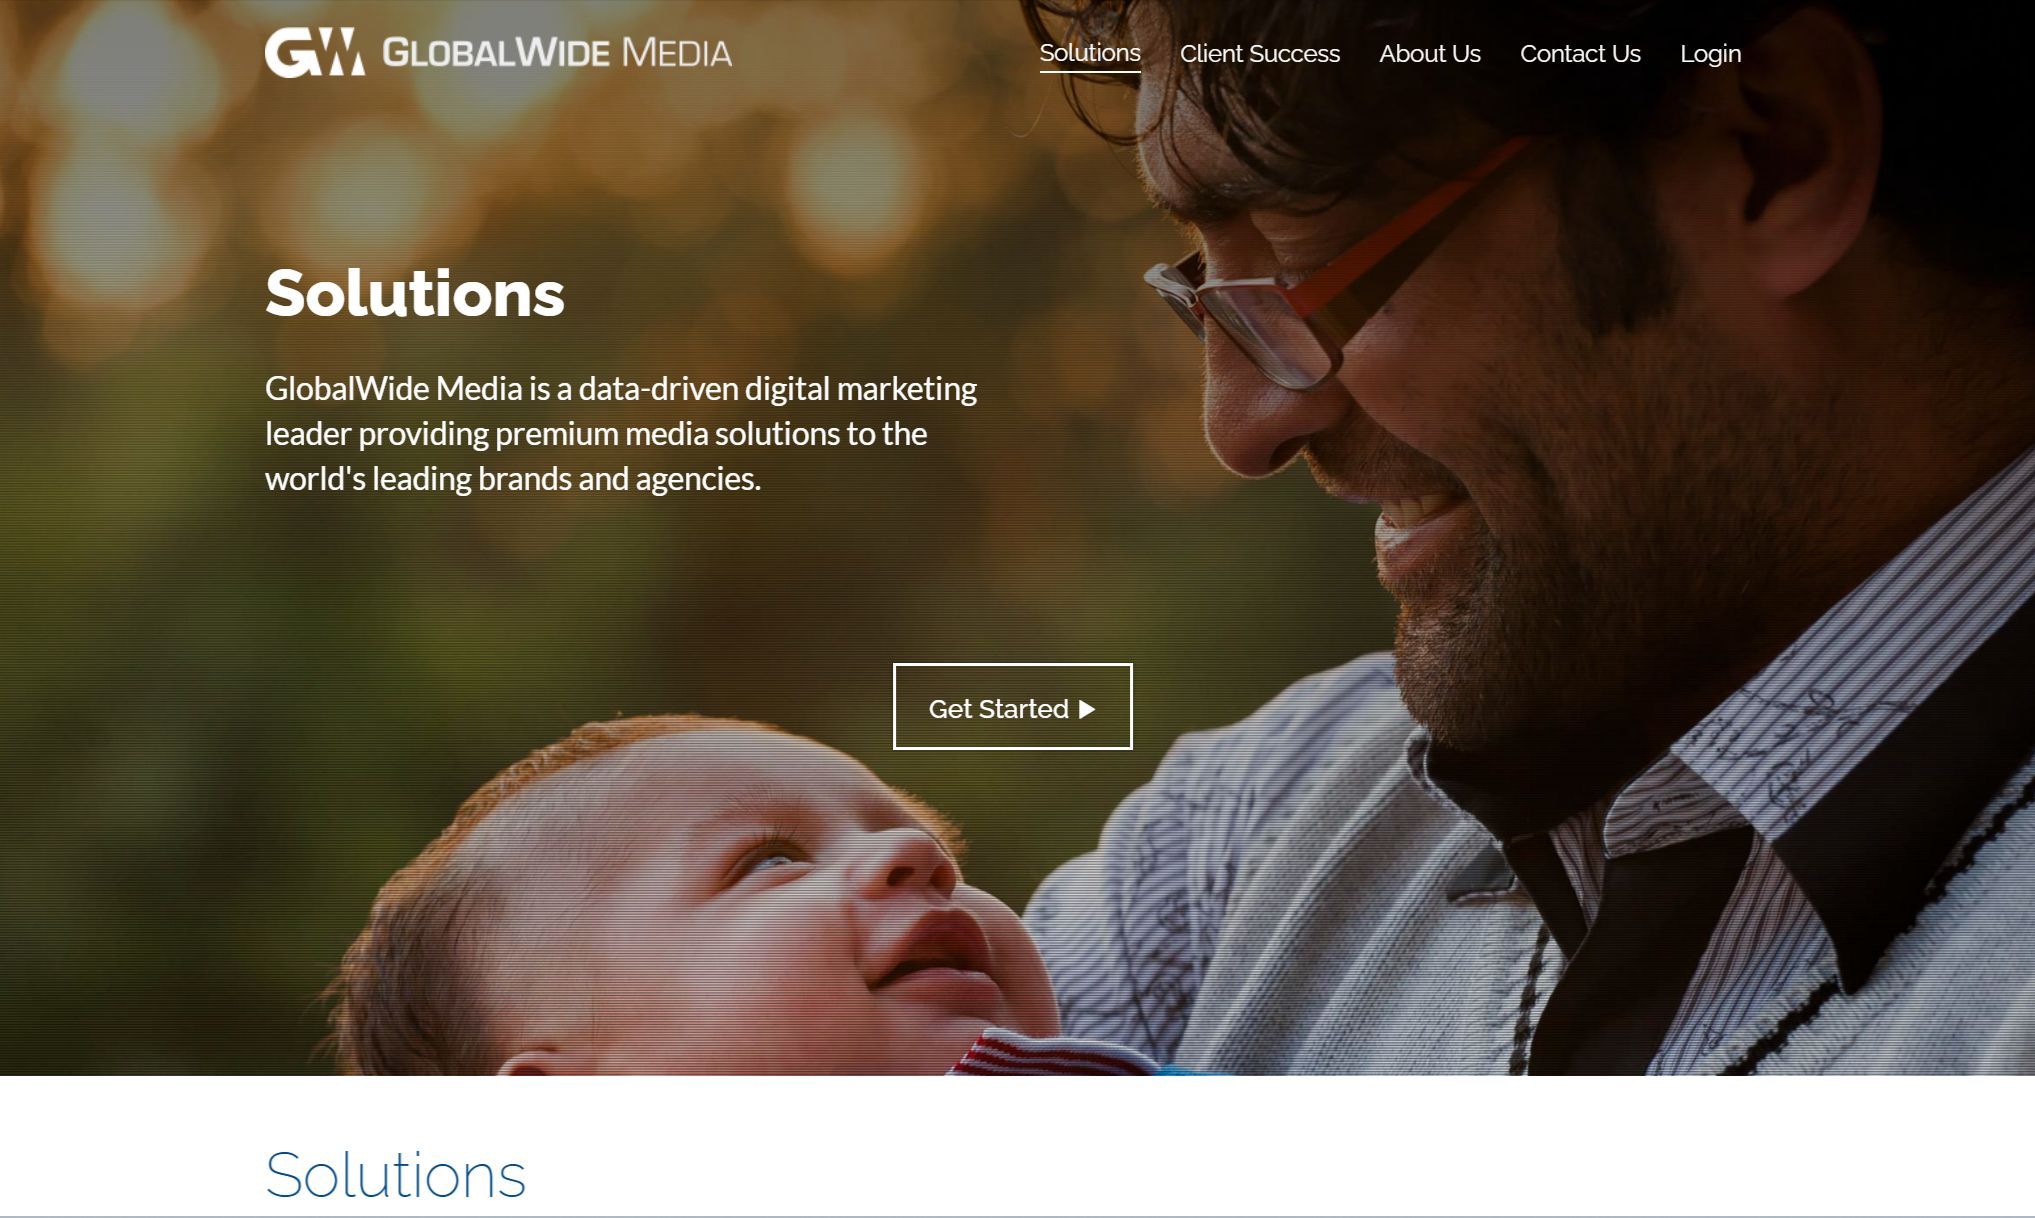Click the play arrow in Get Started

pyautogui.click(x=1087, y=709)
